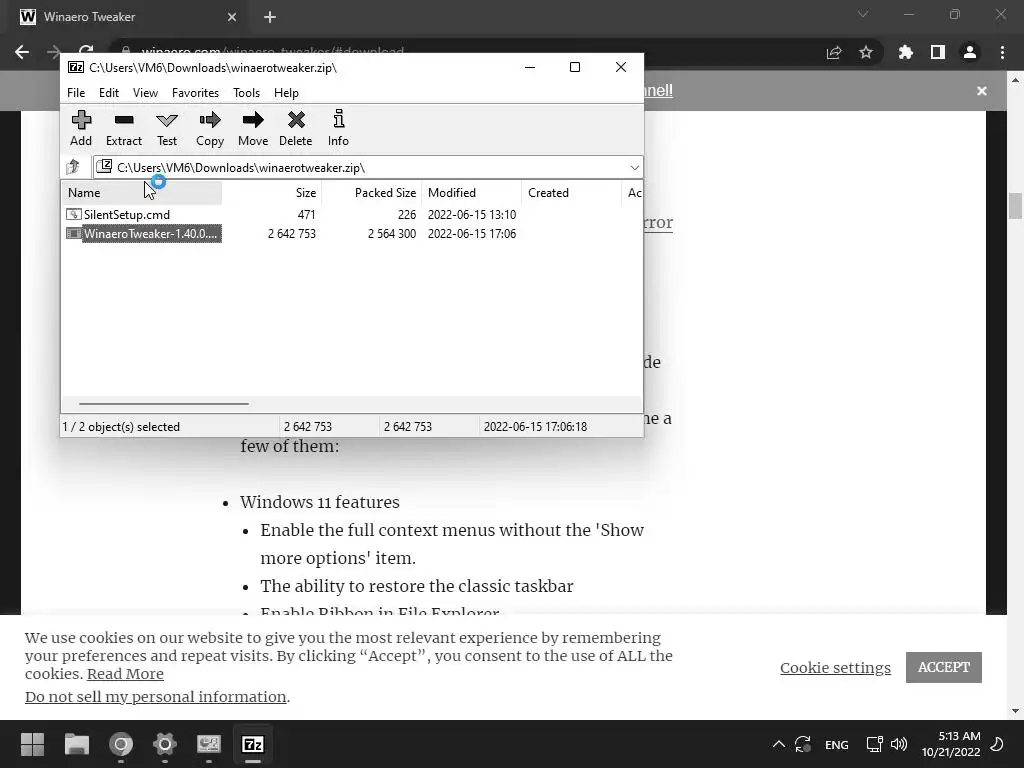Open the Edit menu
The width and height of the screenshot is (1024, 768).
pyautogui.click(x=108, y=93)
